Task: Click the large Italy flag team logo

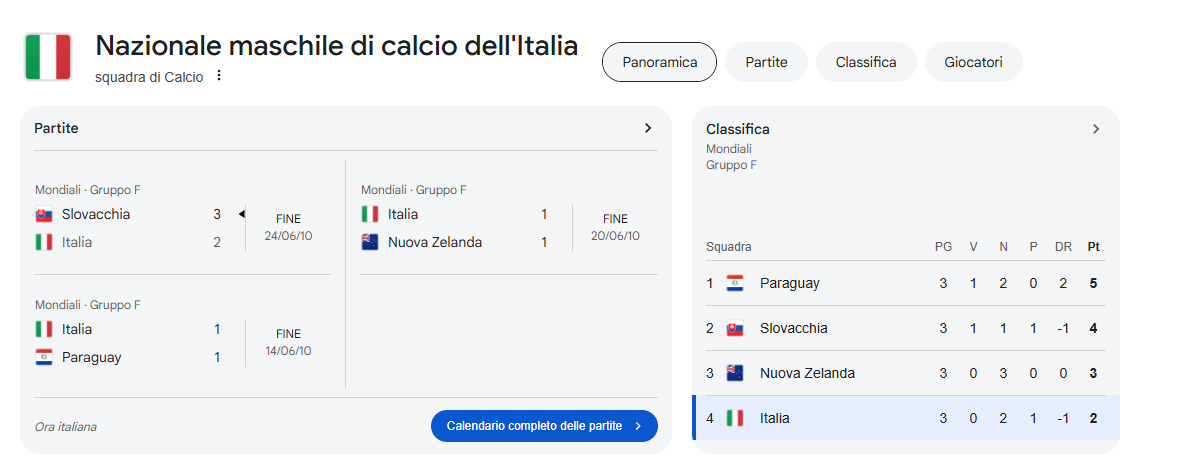Action: pyautogui.click(x=48, y=57)
